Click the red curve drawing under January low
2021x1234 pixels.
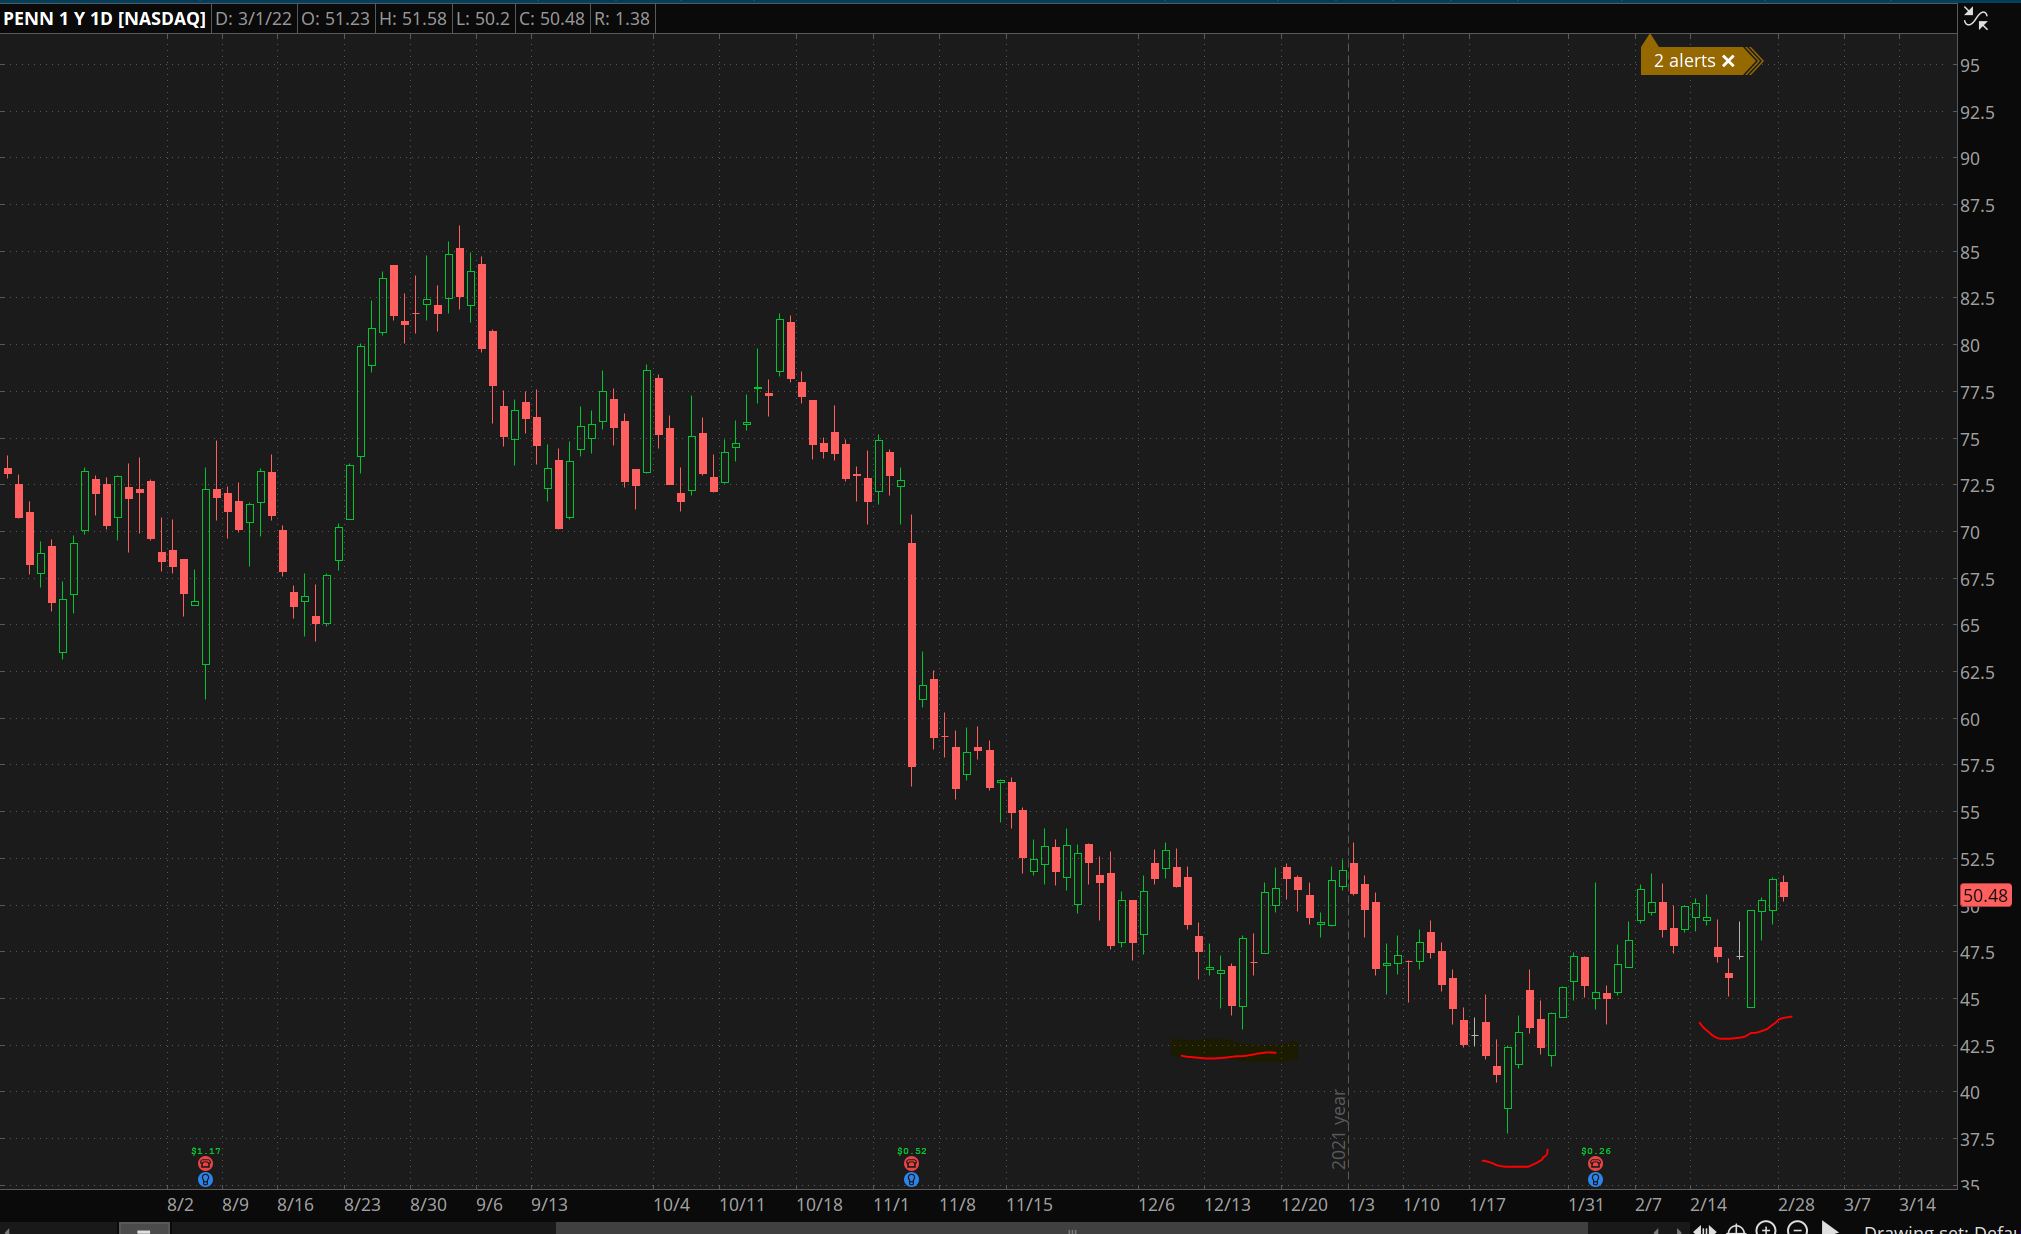(x=1515, y=1164)
